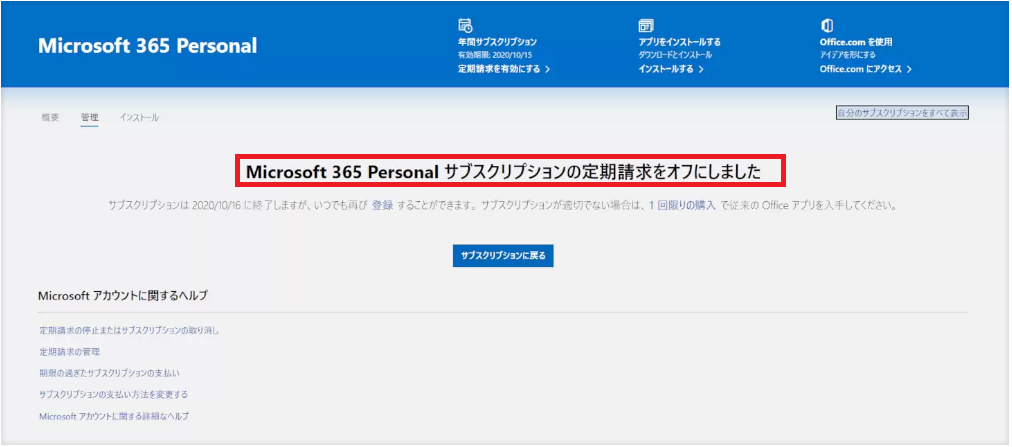Open Office.com にアクセス link
Screen dimensions: 1012x447
(x=865, y=69)
